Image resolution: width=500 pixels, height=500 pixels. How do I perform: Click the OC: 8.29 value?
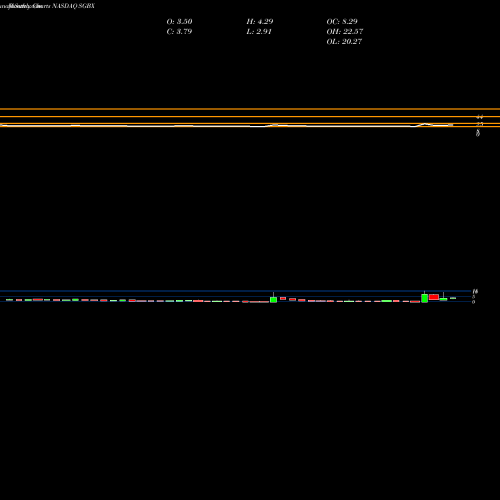click(x=342, y=21)
